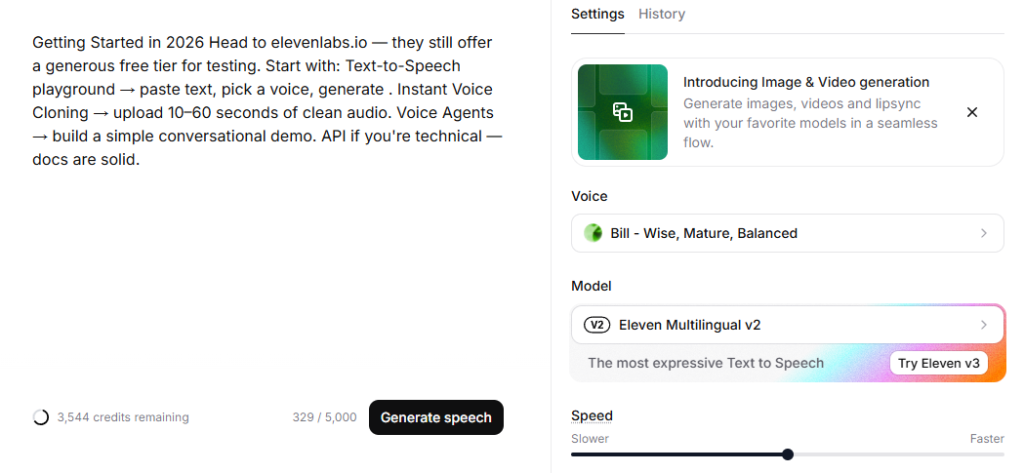Click the Speed label with dotted underline
The width and height of the screenshot is (1024, 473).
(x=592, y=415)
